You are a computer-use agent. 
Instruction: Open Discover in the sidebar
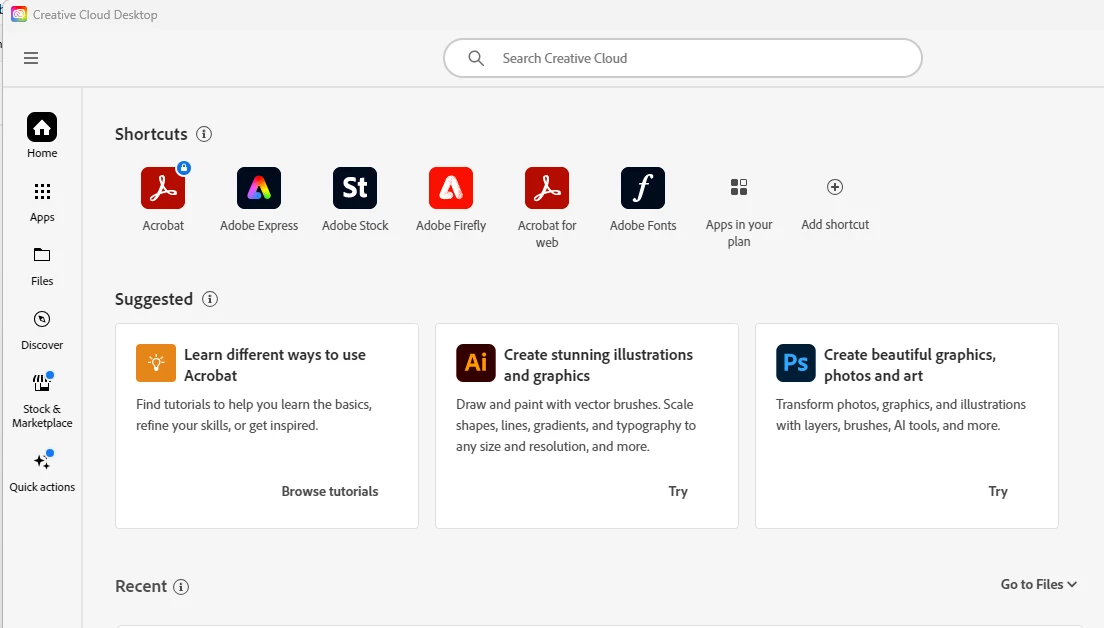point(42,330)
